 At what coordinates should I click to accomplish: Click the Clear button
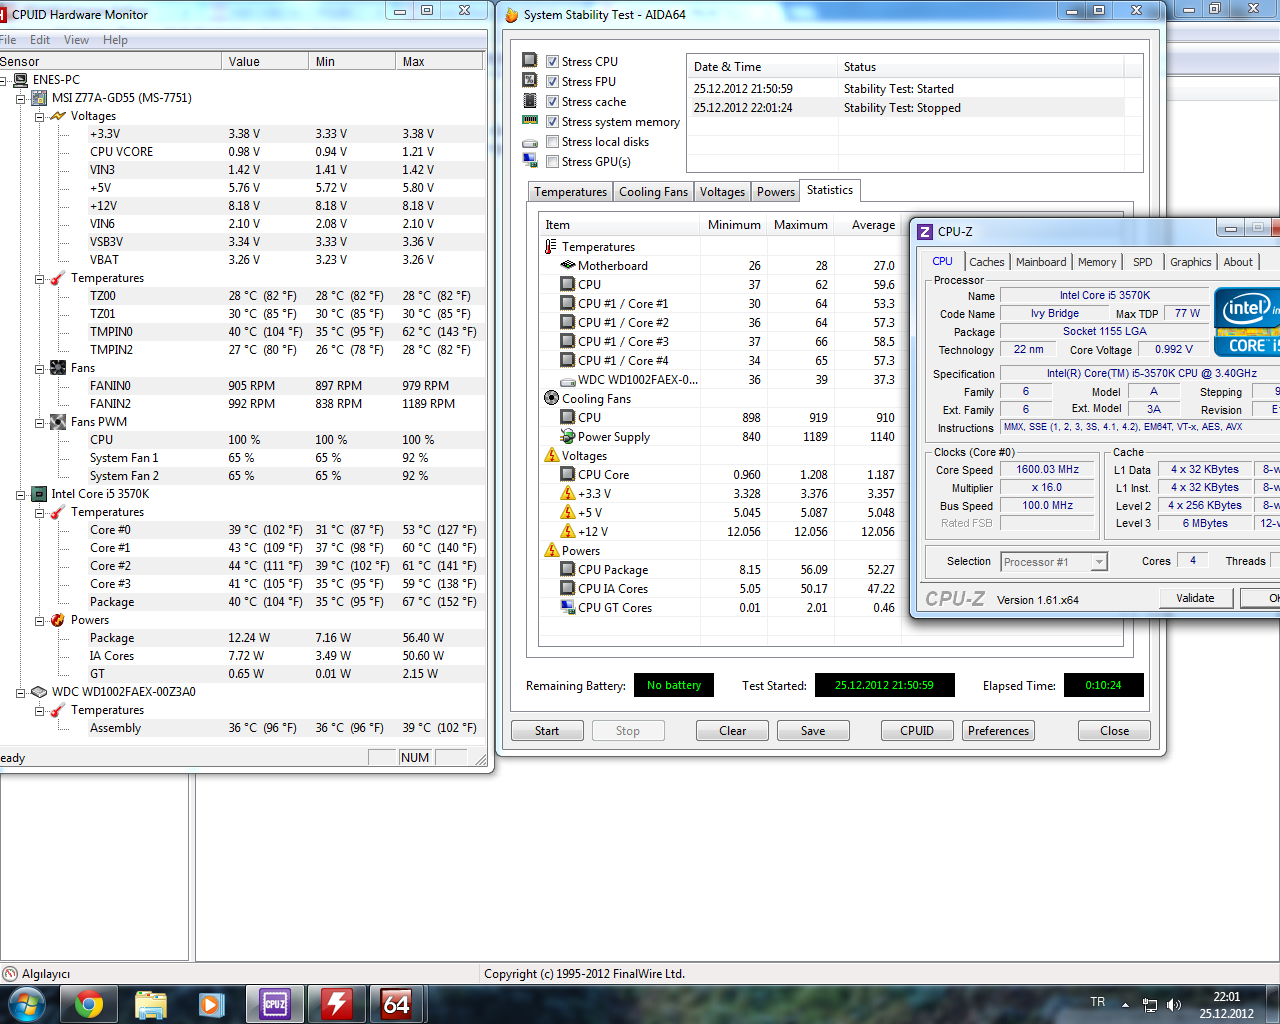point(732,731)
